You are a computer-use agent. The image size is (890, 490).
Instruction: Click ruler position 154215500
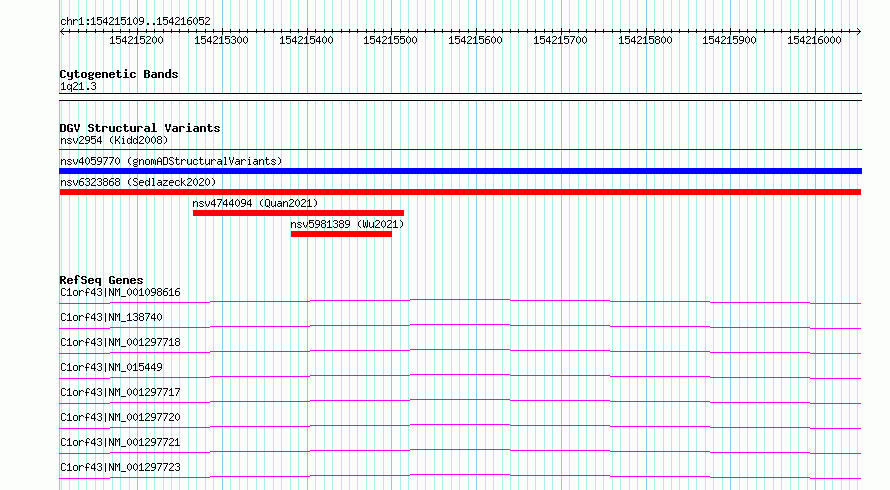click(x=391, y=40)
